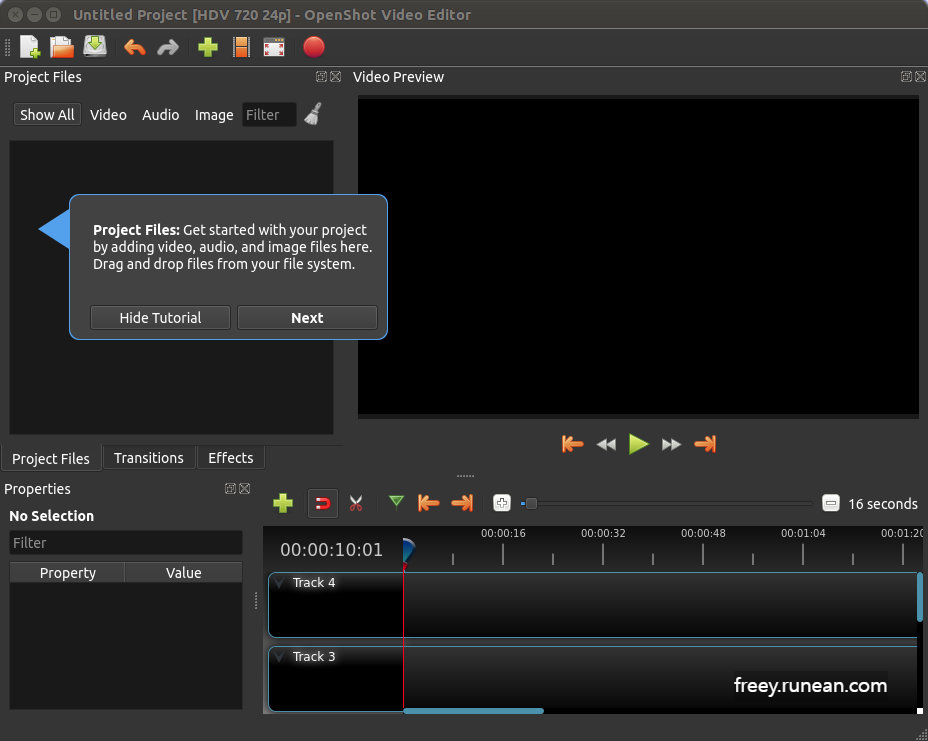Focus the Project Files filter field
This screenshot has width=928, height=741.
point(269,115)
